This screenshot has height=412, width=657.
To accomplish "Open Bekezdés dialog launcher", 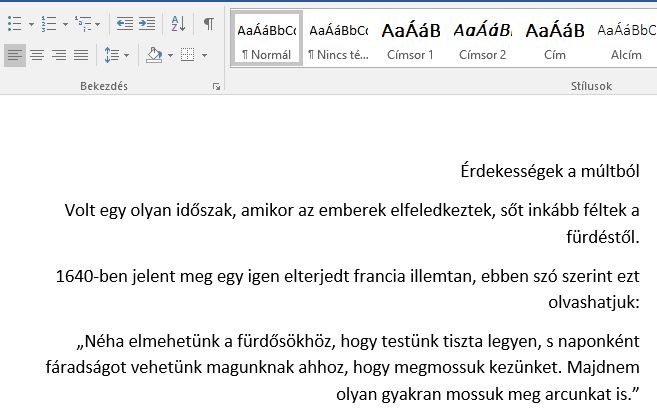I will coord(216,87).
